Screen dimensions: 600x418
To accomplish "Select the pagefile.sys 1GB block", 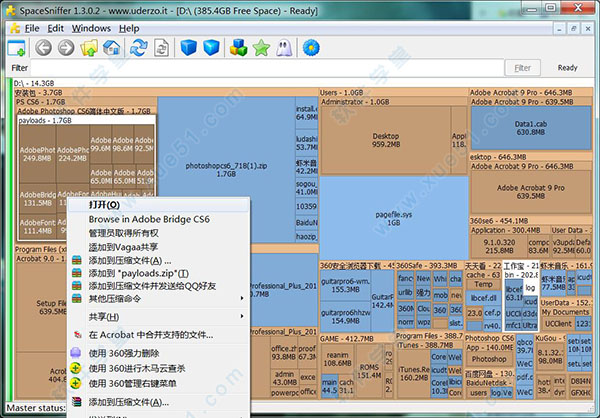I will point(394,218).
